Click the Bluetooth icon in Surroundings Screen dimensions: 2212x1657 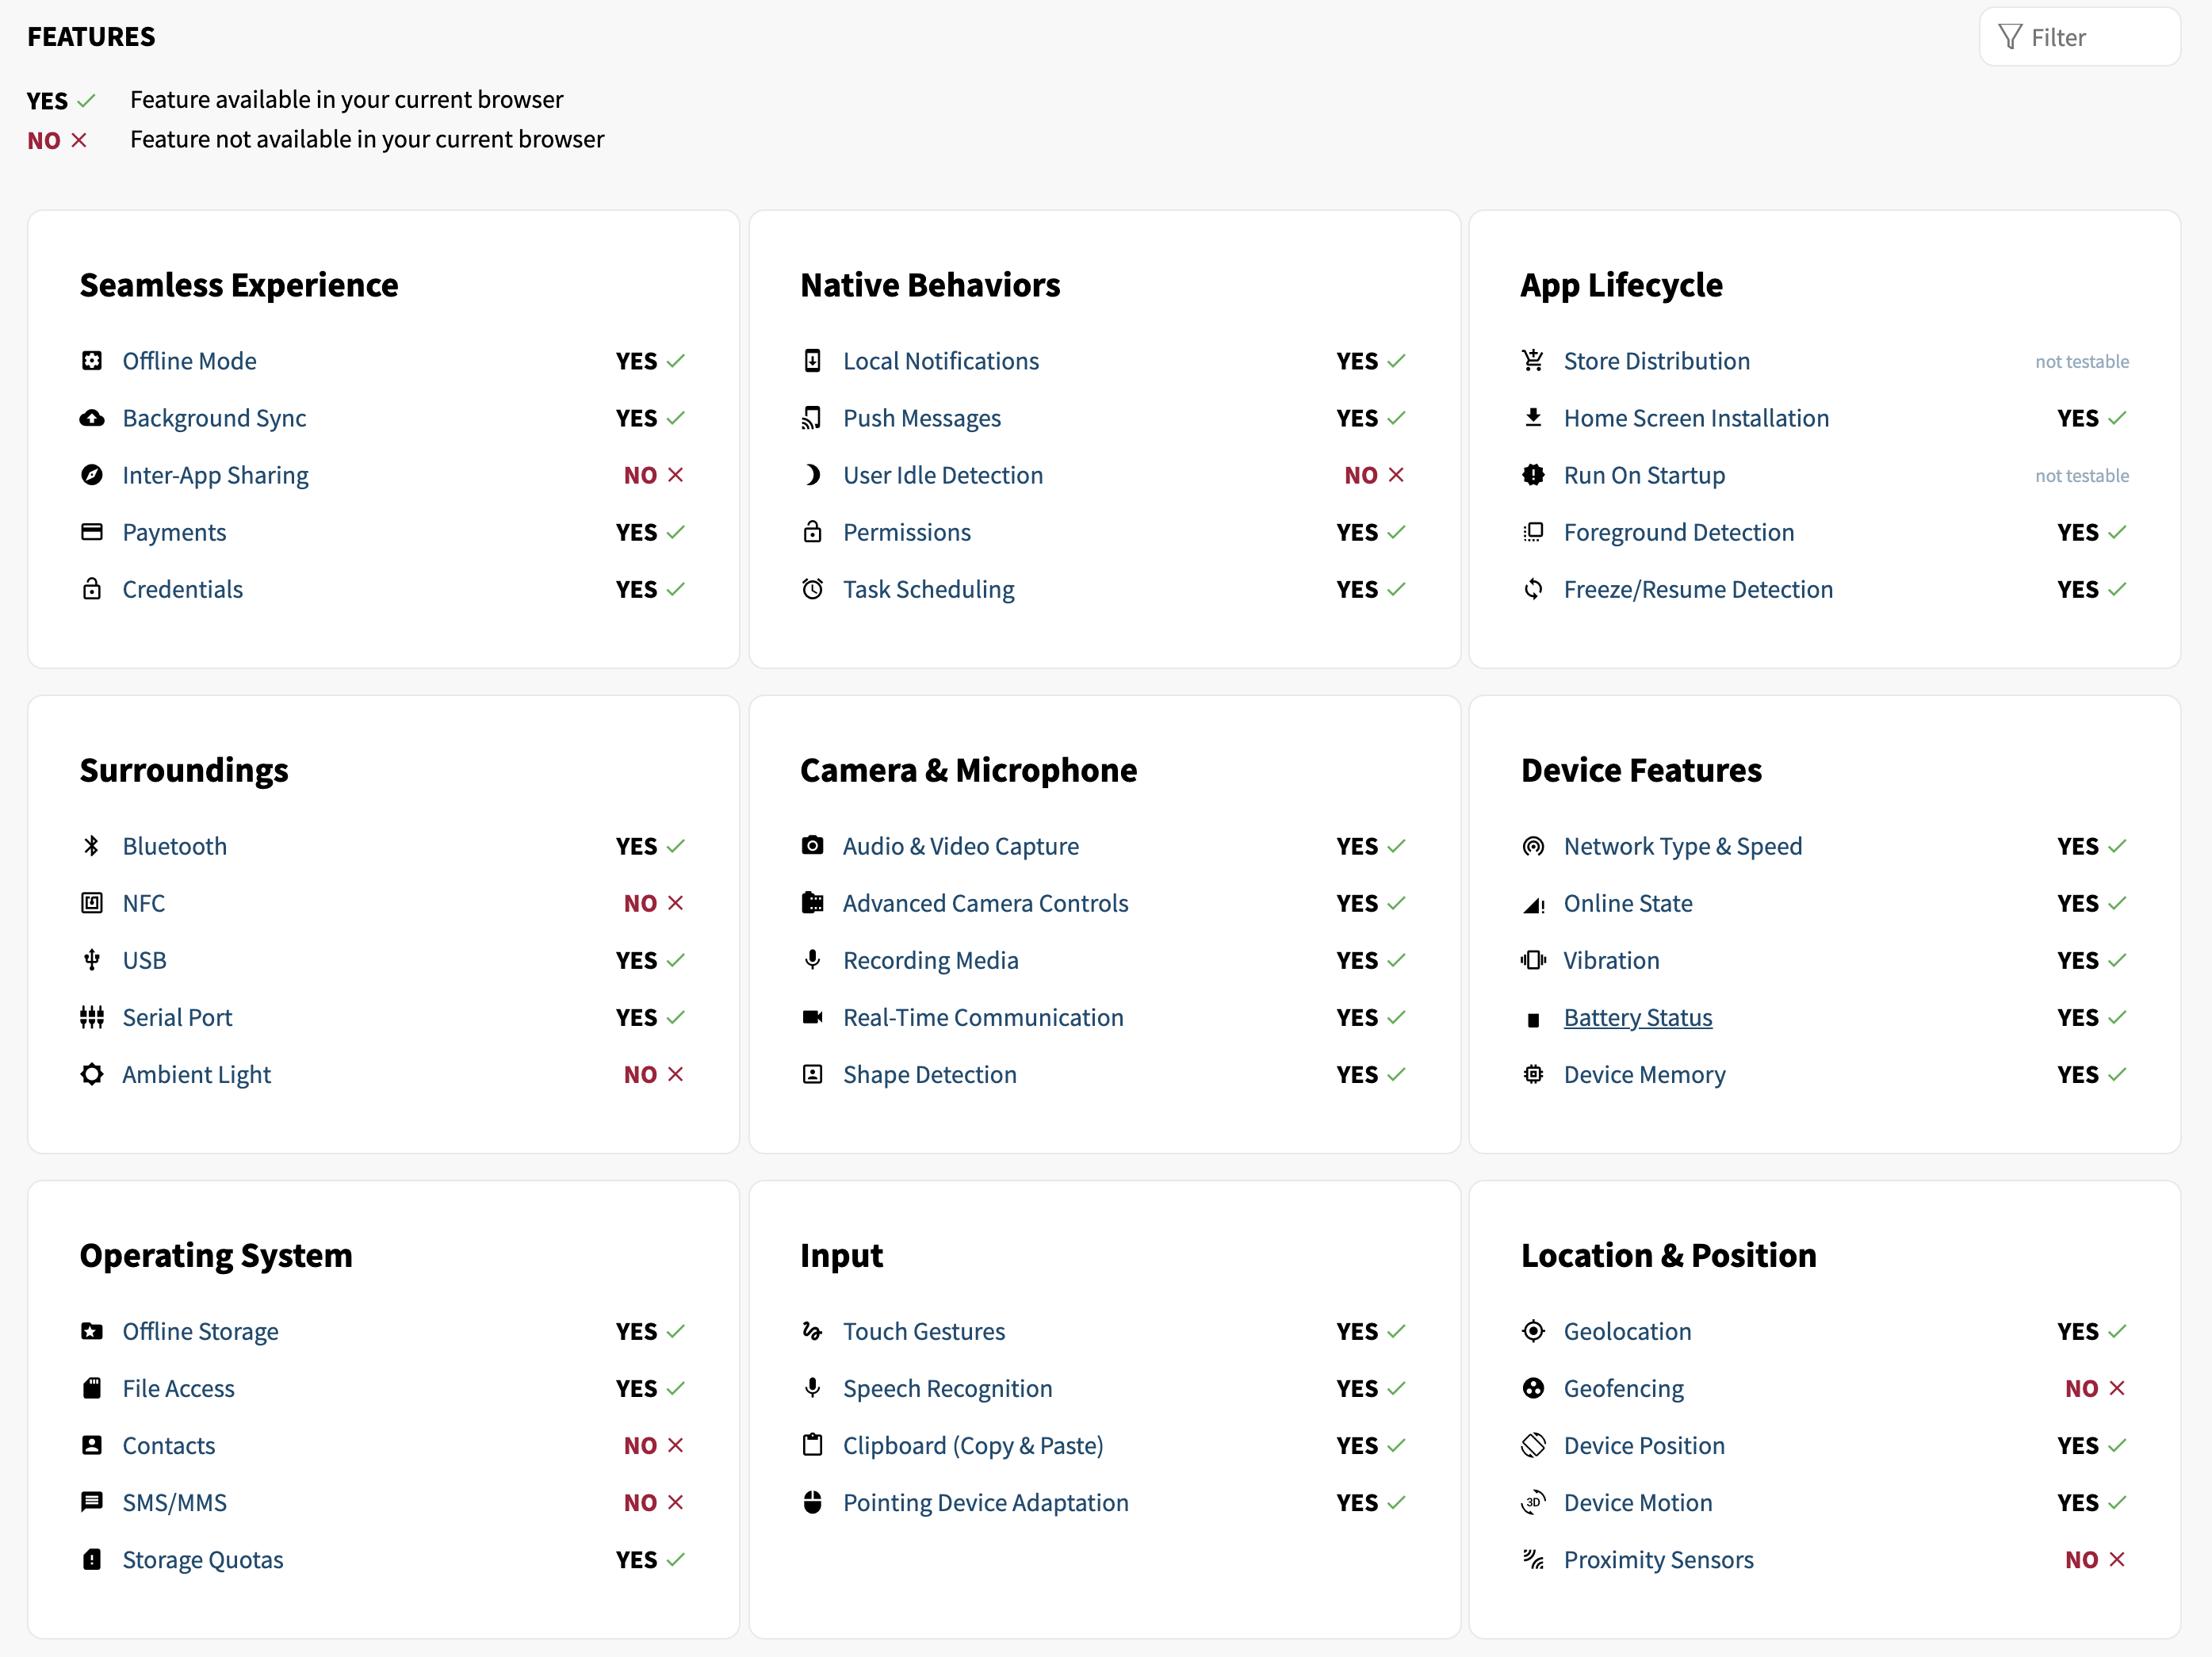[x=92, y=846]
